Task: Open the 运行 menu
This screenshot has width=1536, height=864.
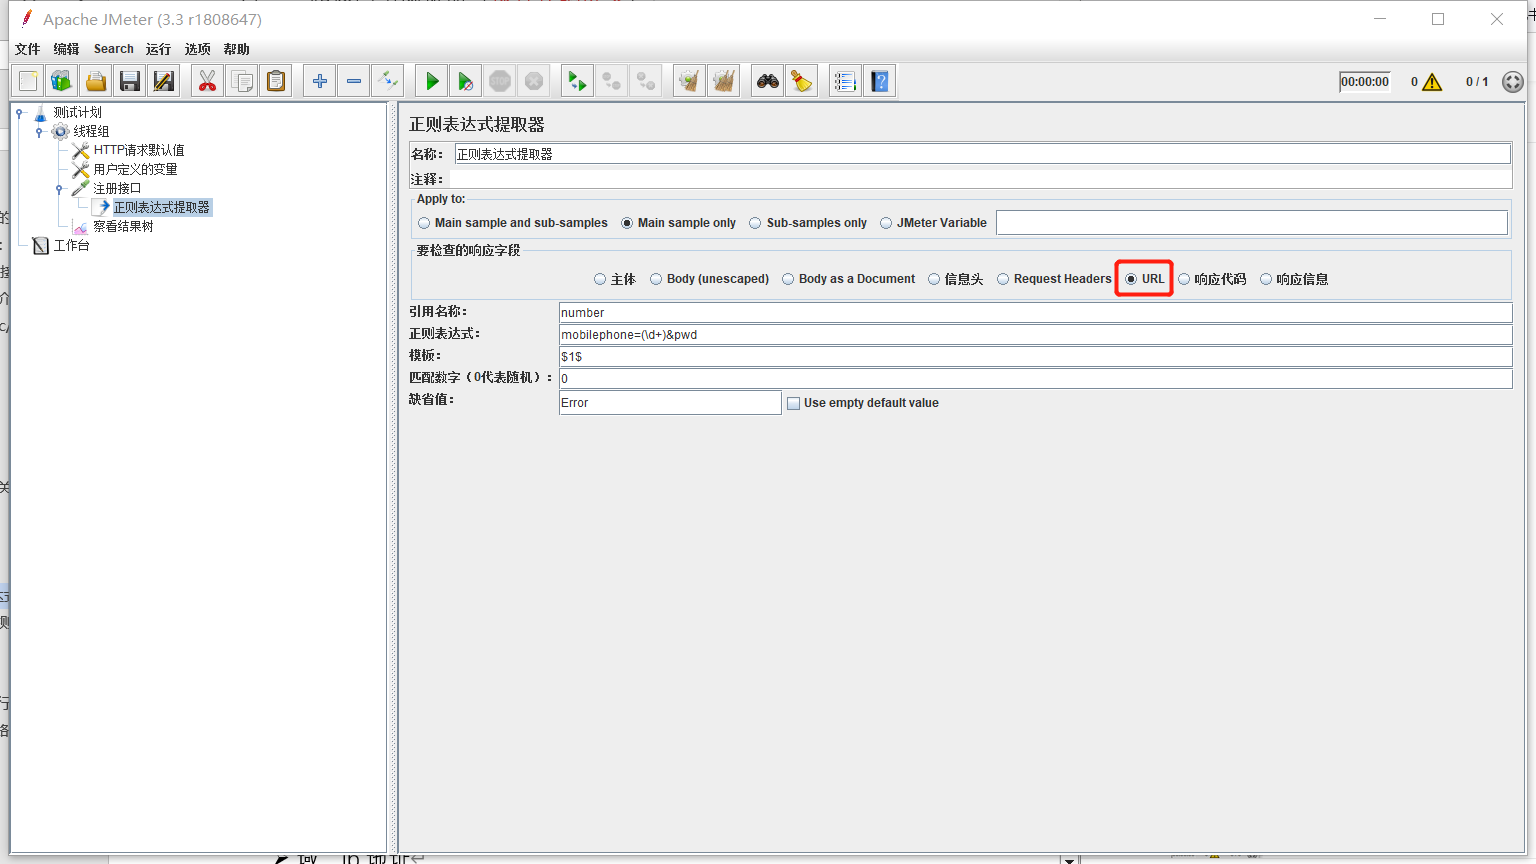Action: click(158, 49)
